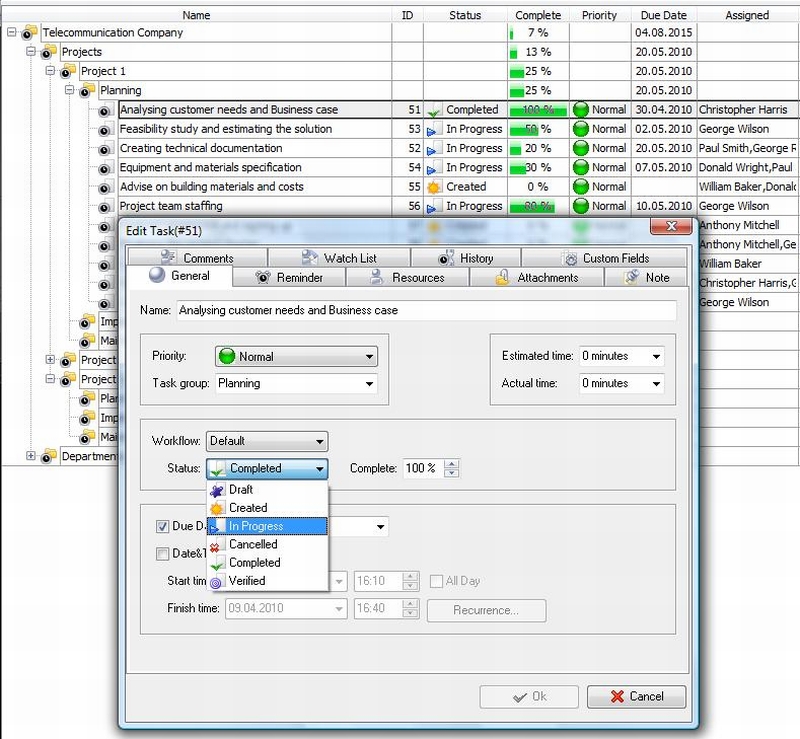Select the Draft status icon in the list

[216, 490]
